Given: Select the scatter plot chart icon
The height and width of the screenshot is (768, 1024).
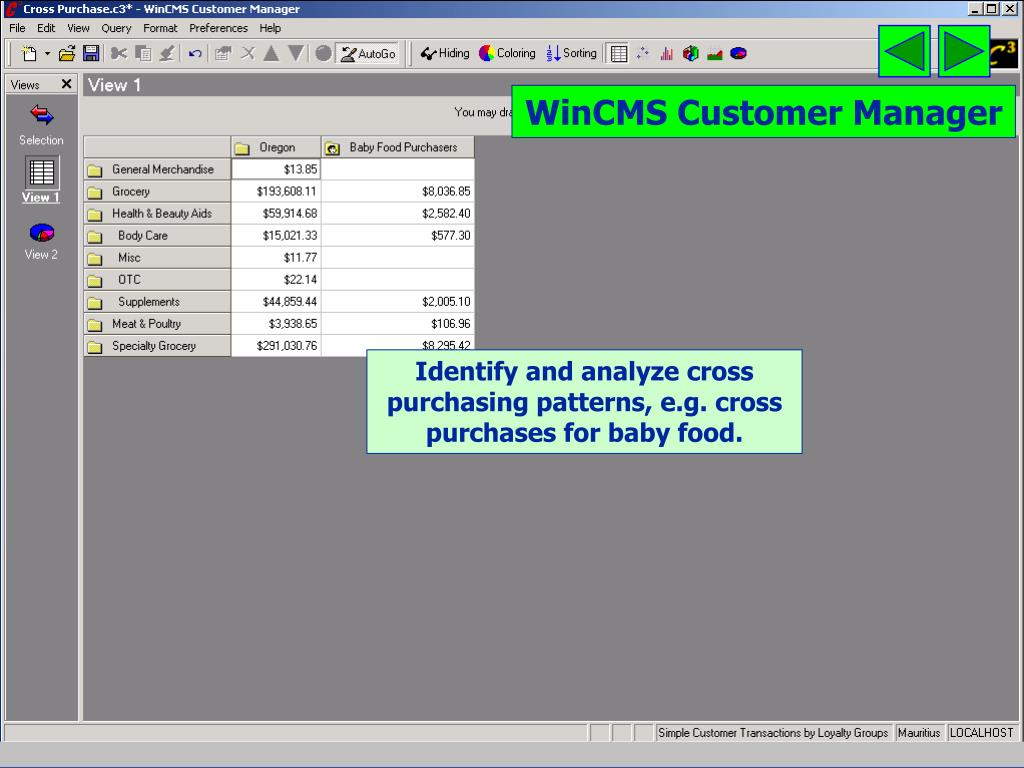Looking at the screenshot, I should coord(643,54).
